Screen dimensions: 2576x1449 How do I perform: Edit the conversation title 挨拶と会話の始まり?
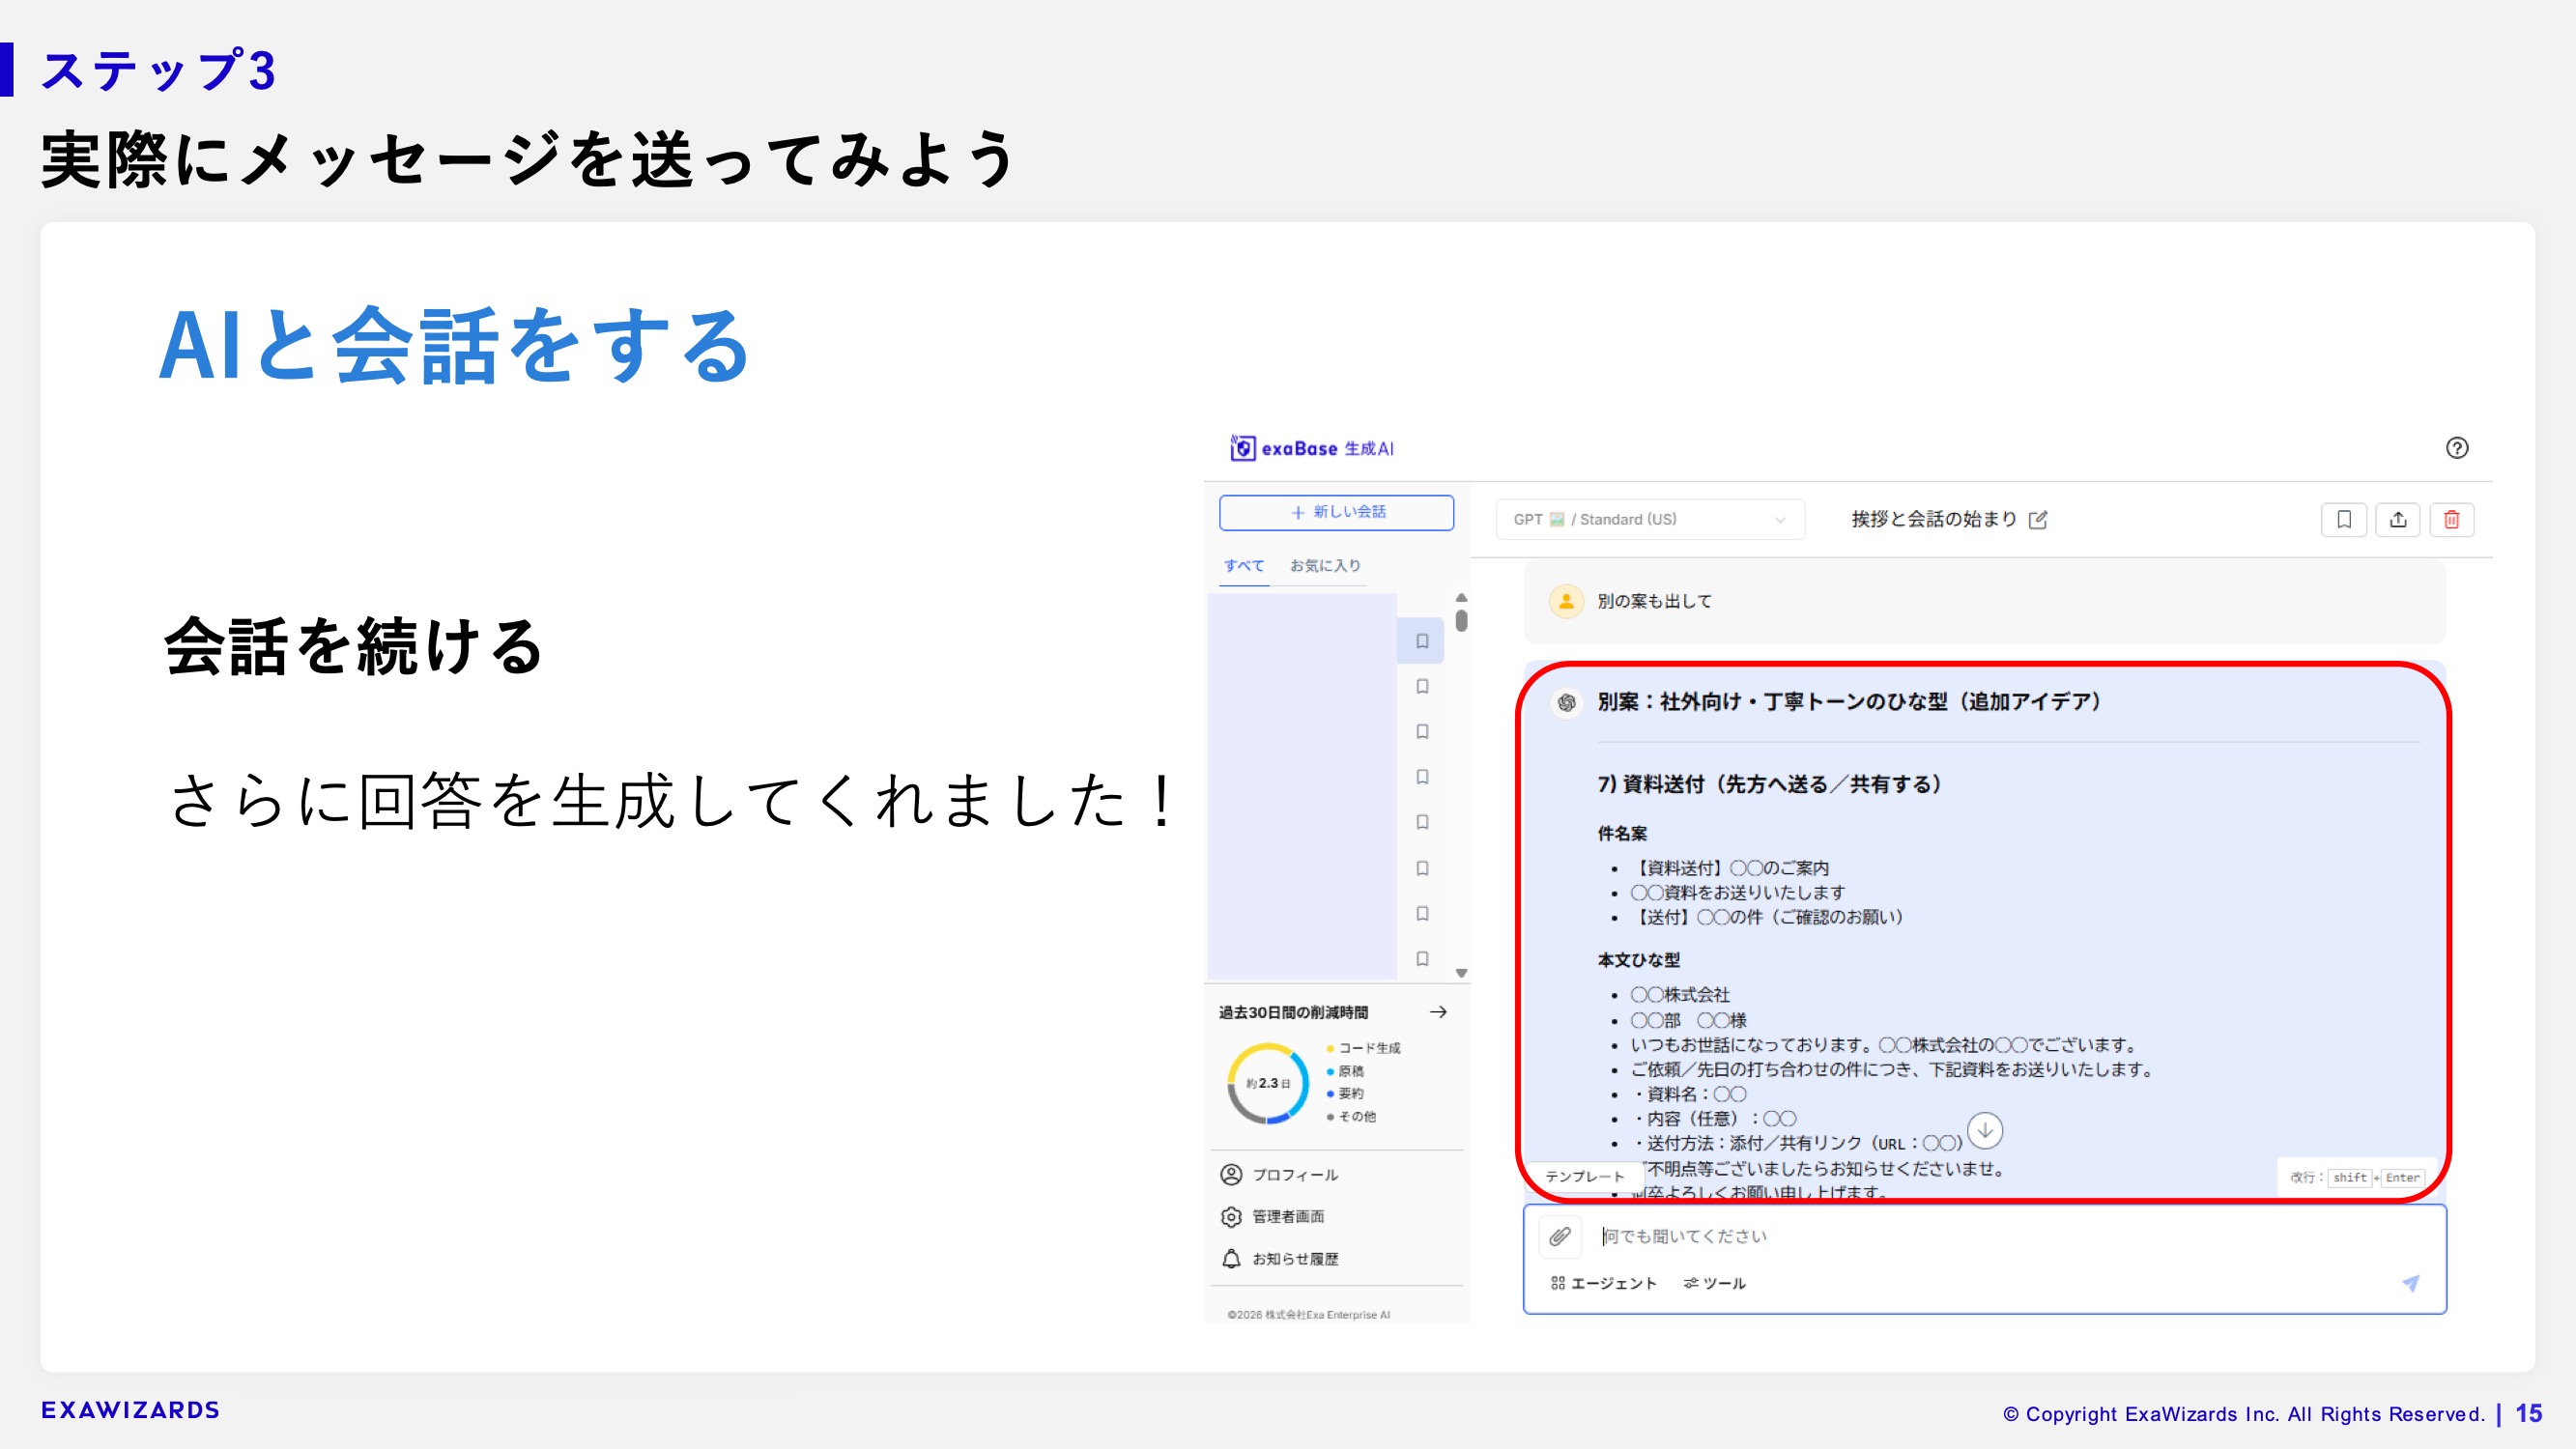coord(2038,519)
